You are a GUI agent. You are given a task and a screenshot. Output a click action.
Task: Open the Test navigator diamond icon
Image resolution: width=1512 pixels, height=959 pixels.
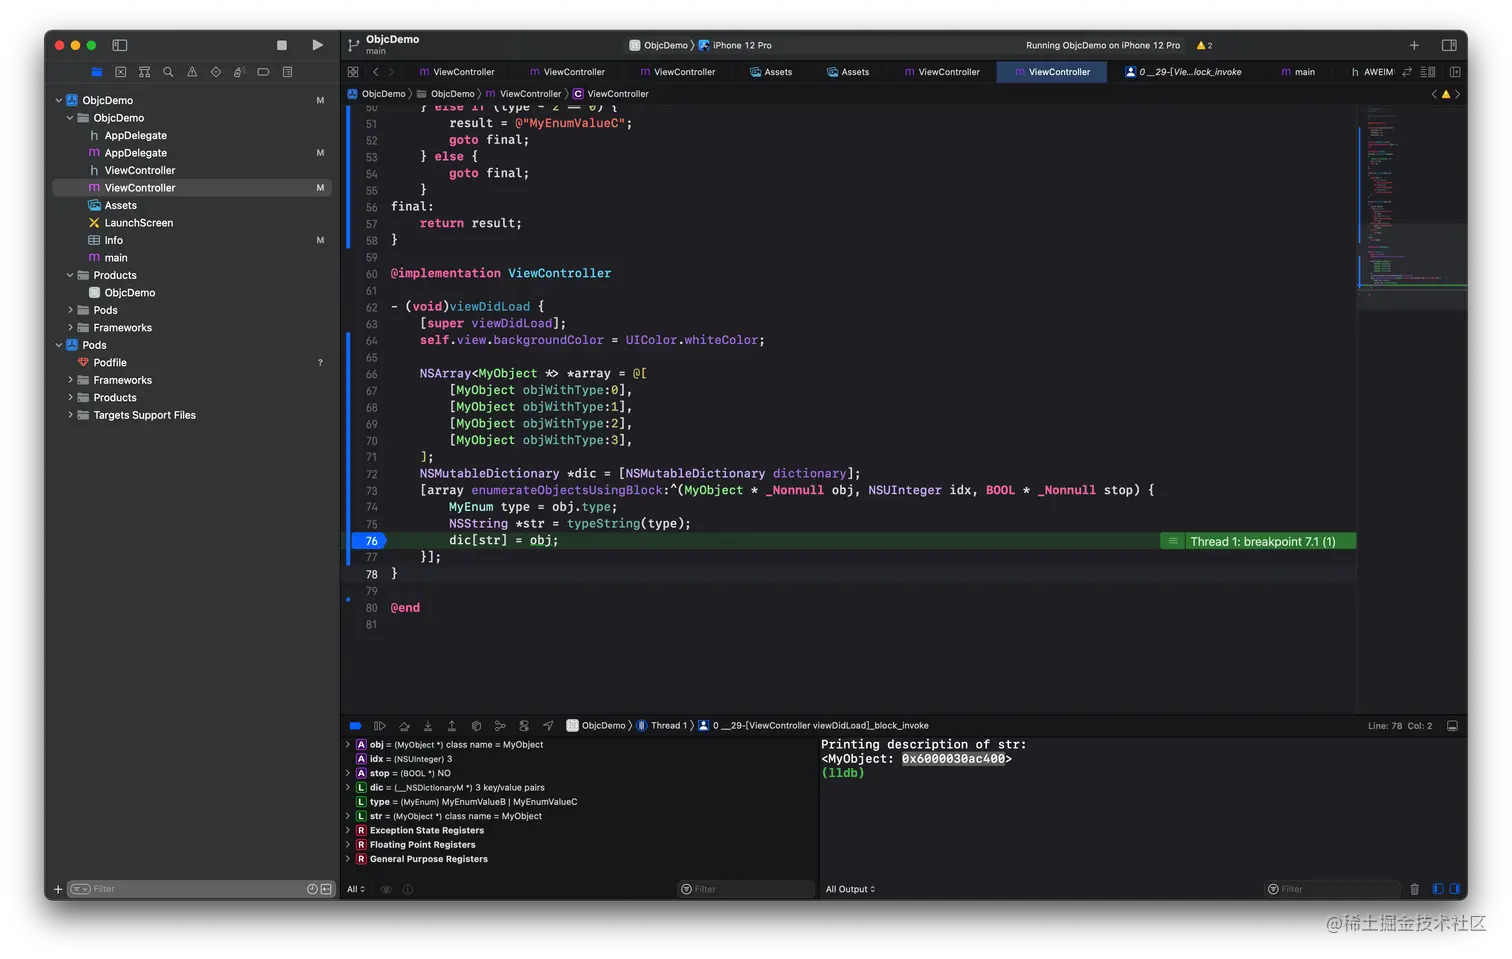[x=216, y=72]
